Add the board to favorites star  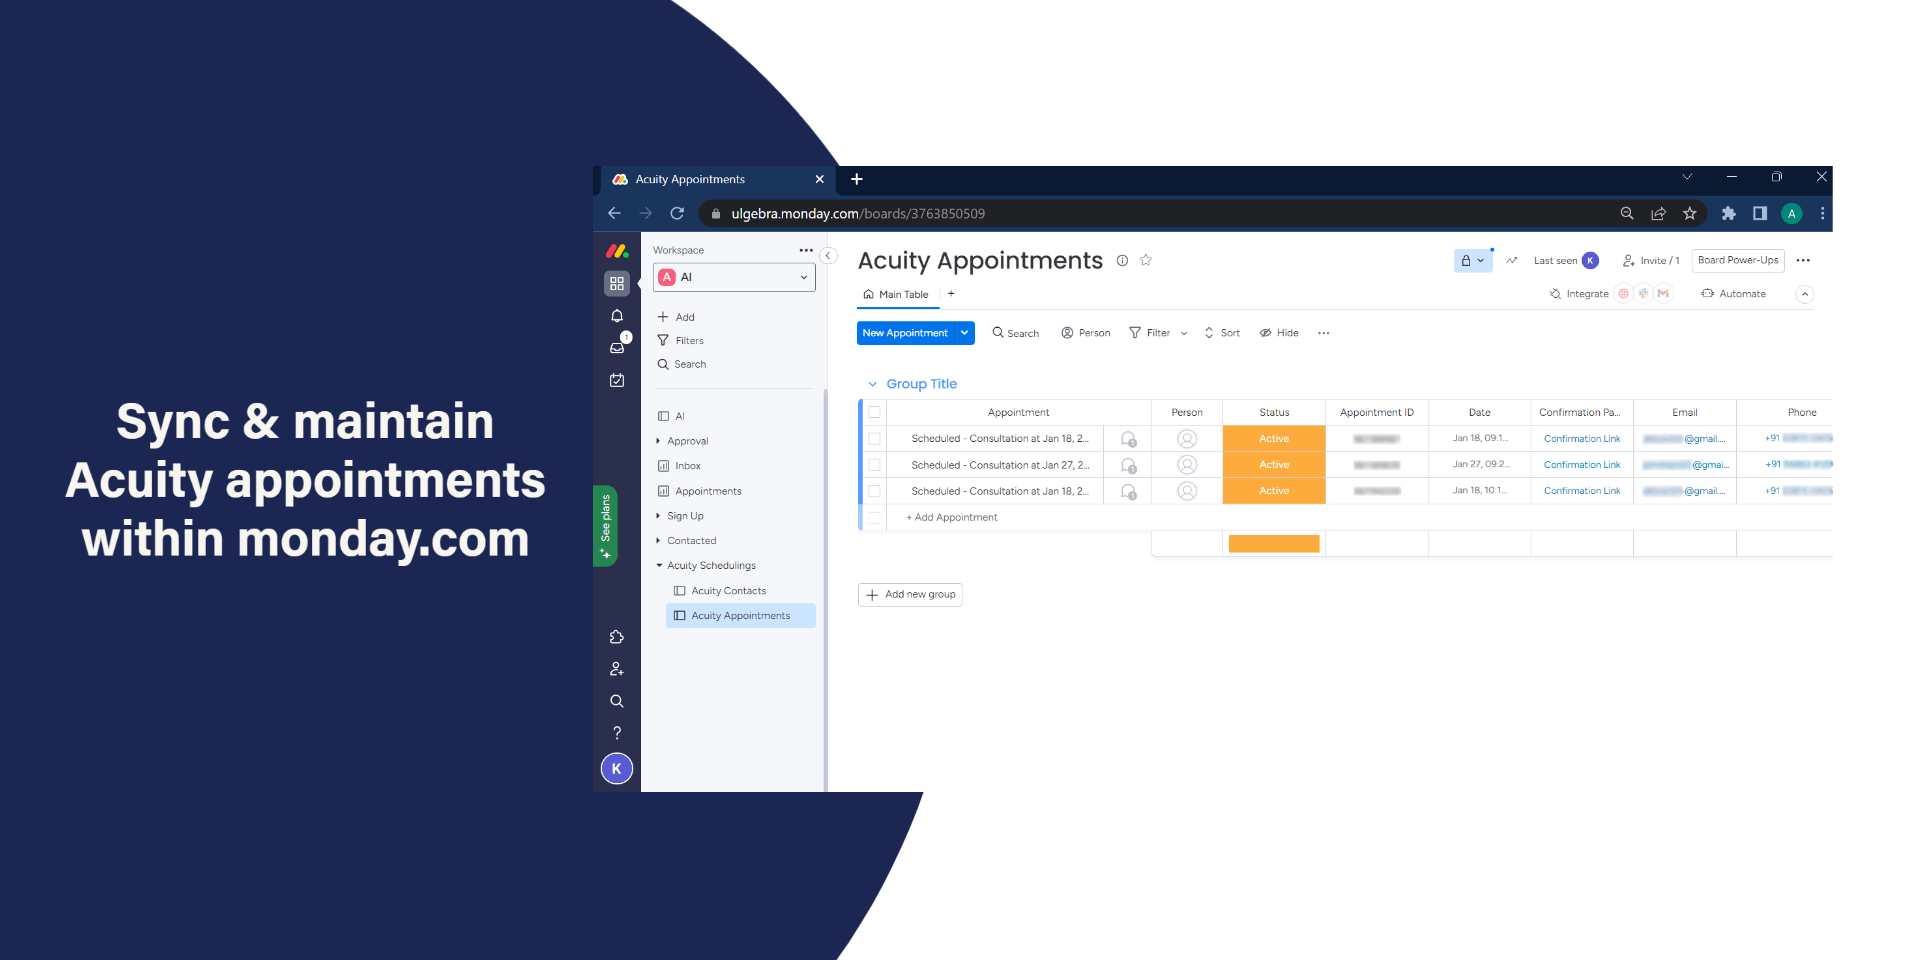tap(1146, 260)
